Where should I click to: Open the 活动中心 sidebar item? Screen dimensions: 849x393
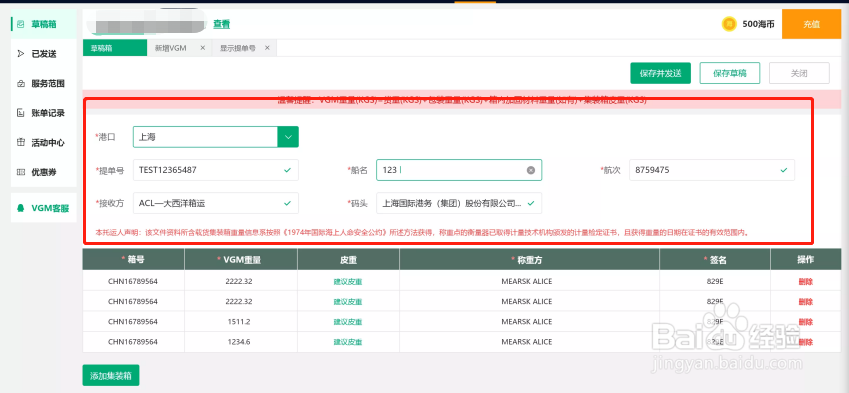coord(43,143)
